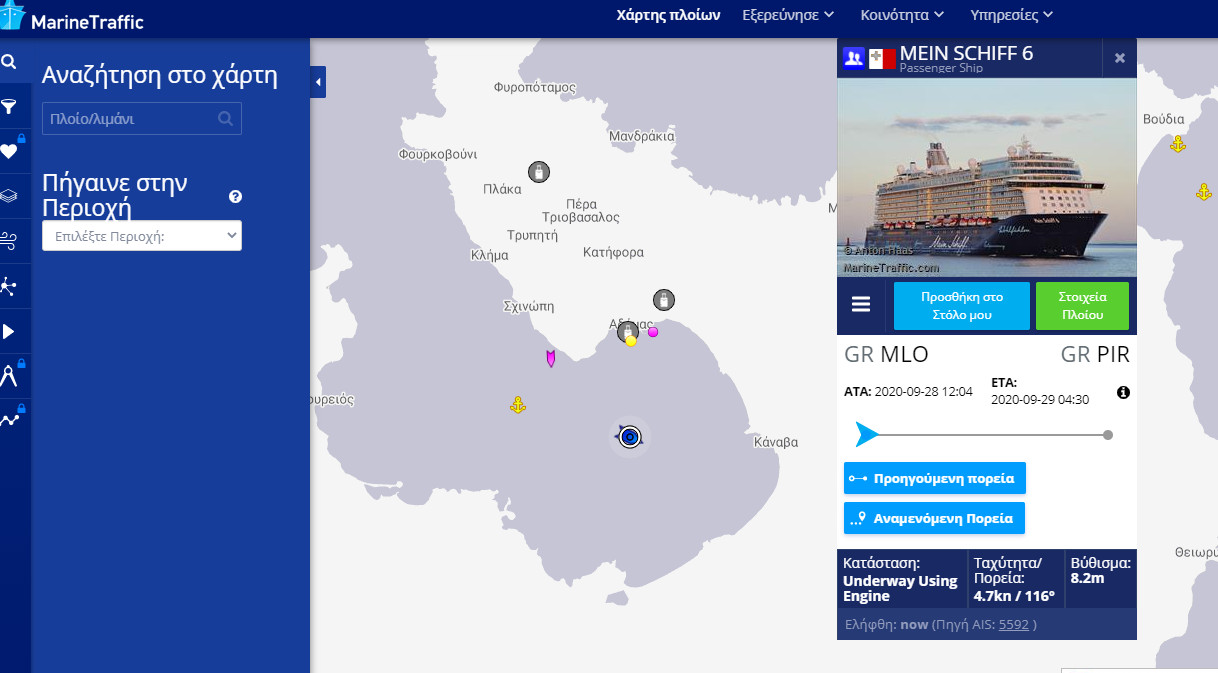Screen dimensions: 1218x673
Task: Click the Στοιχεία Πλοίου button
Action: [1082, 305]
